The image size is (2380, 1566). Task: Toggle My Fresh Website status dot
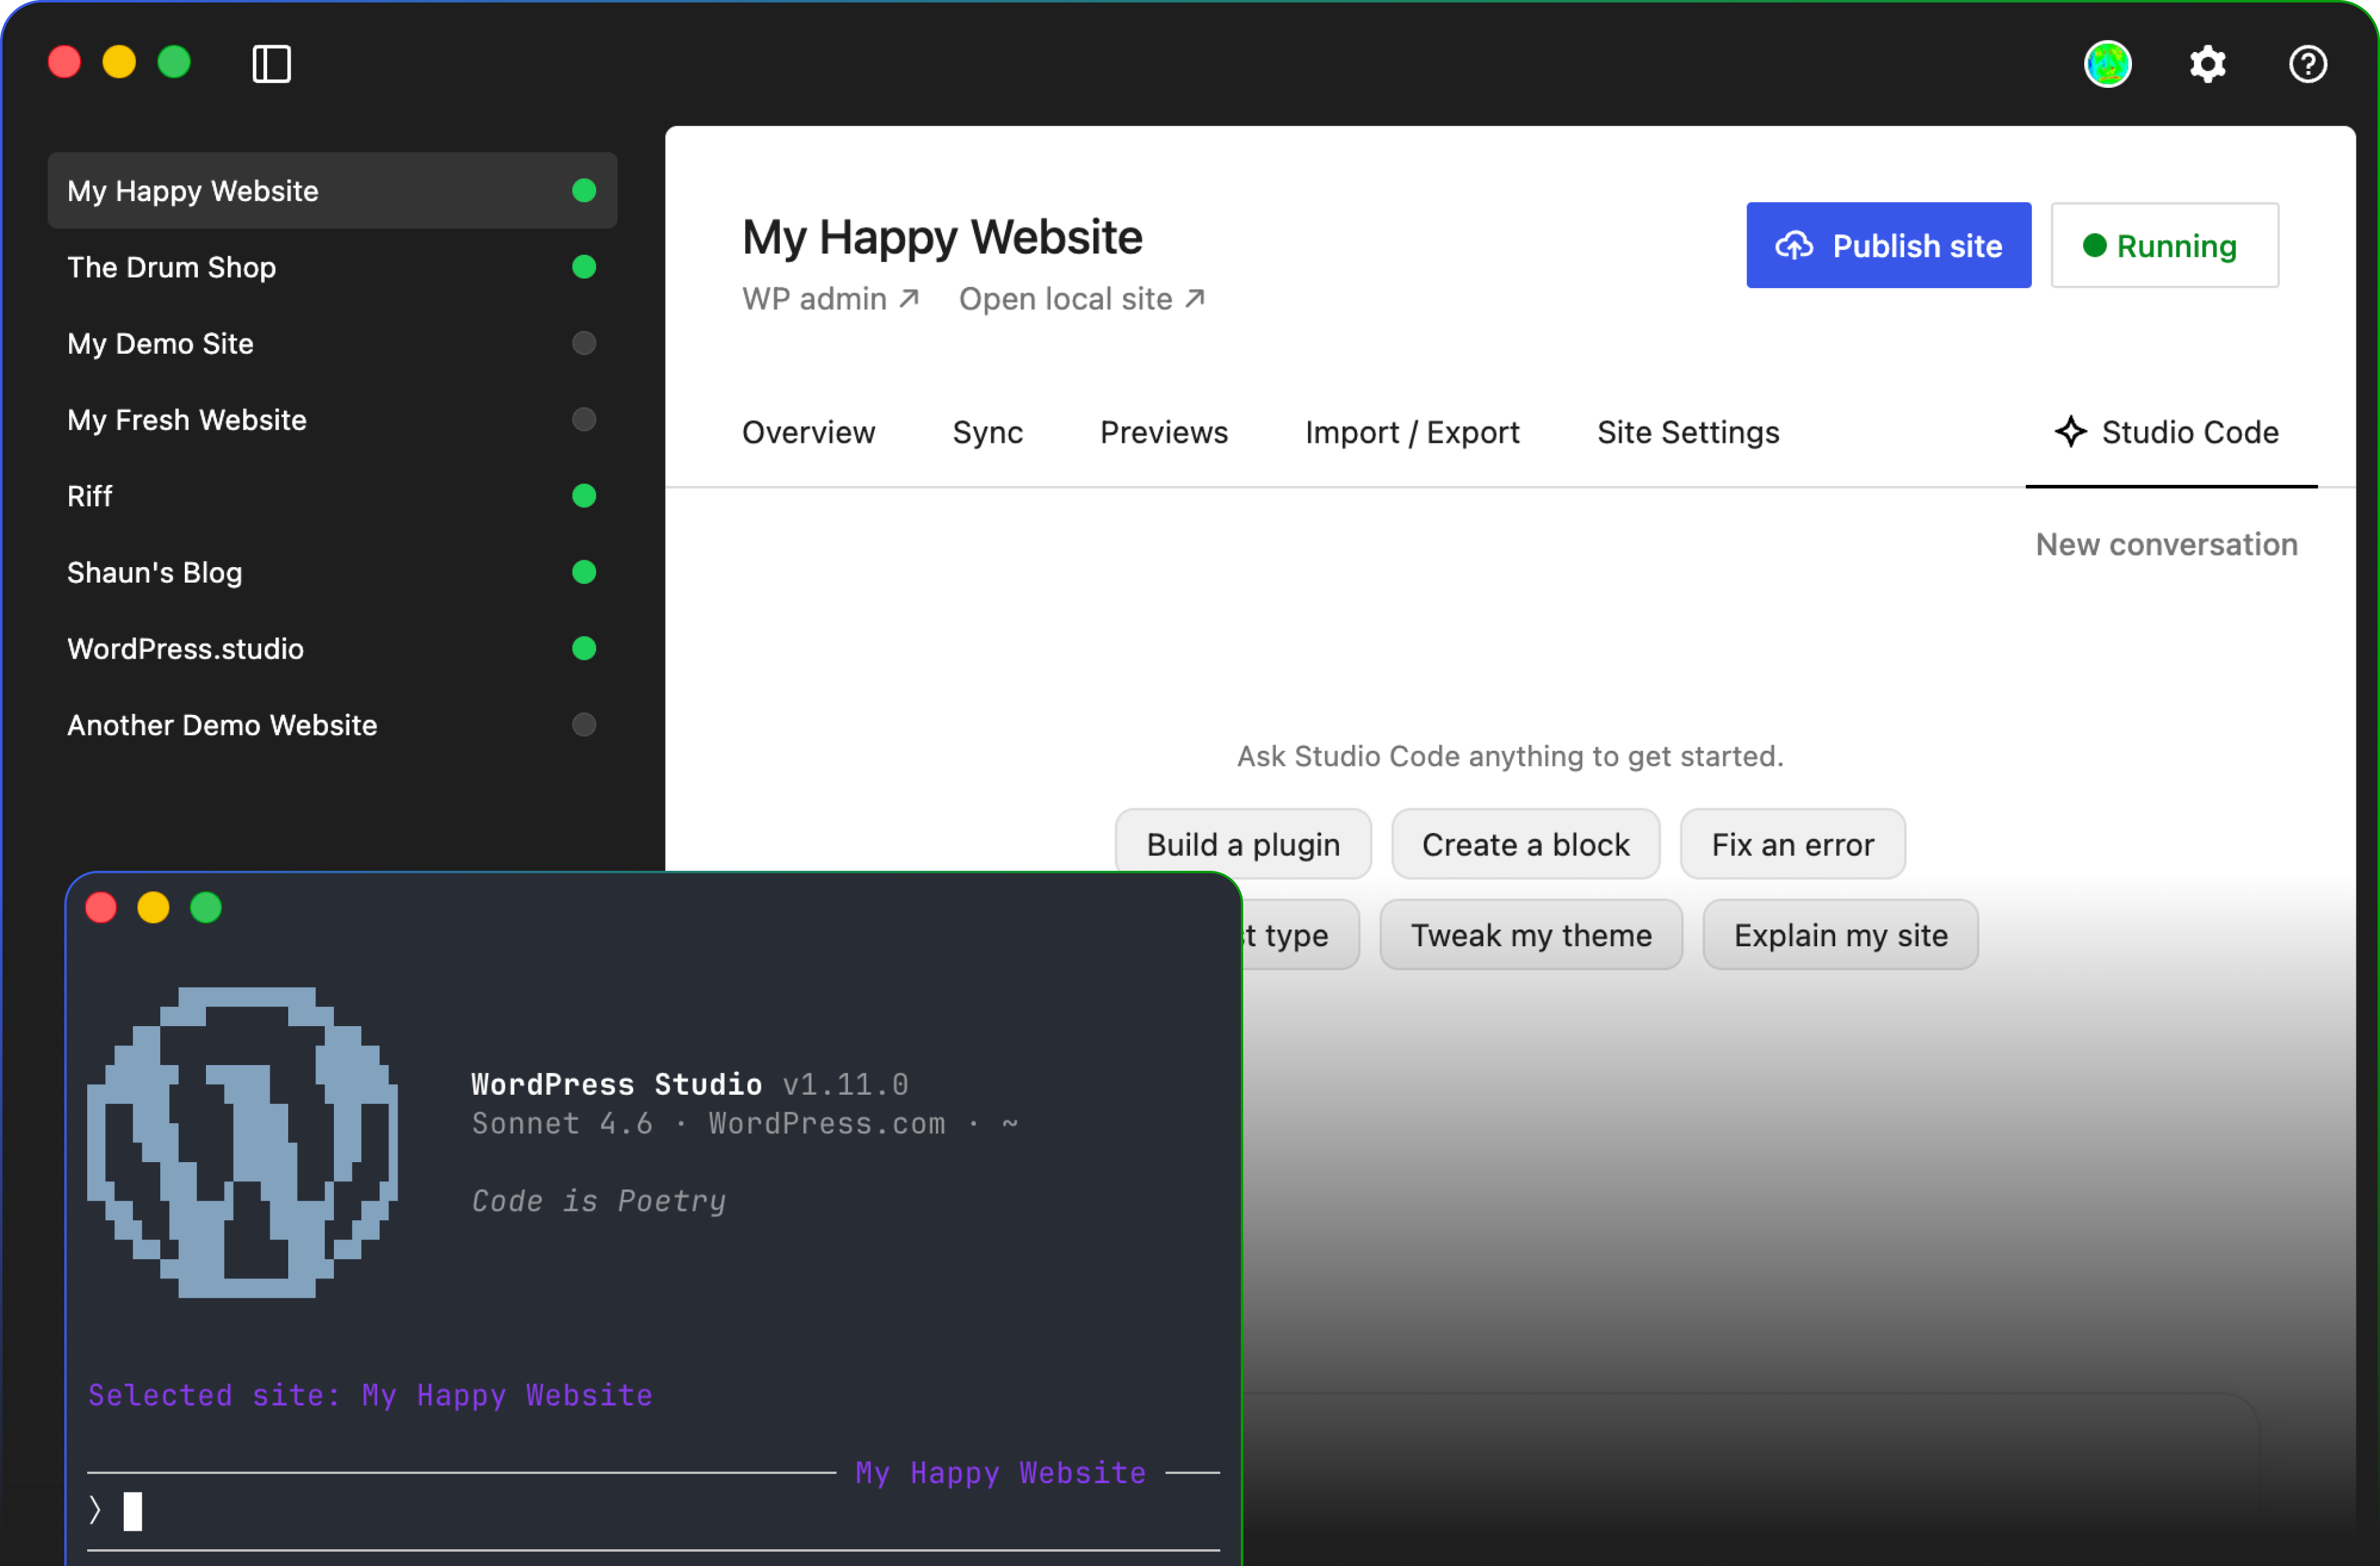[x=584, y=419]
